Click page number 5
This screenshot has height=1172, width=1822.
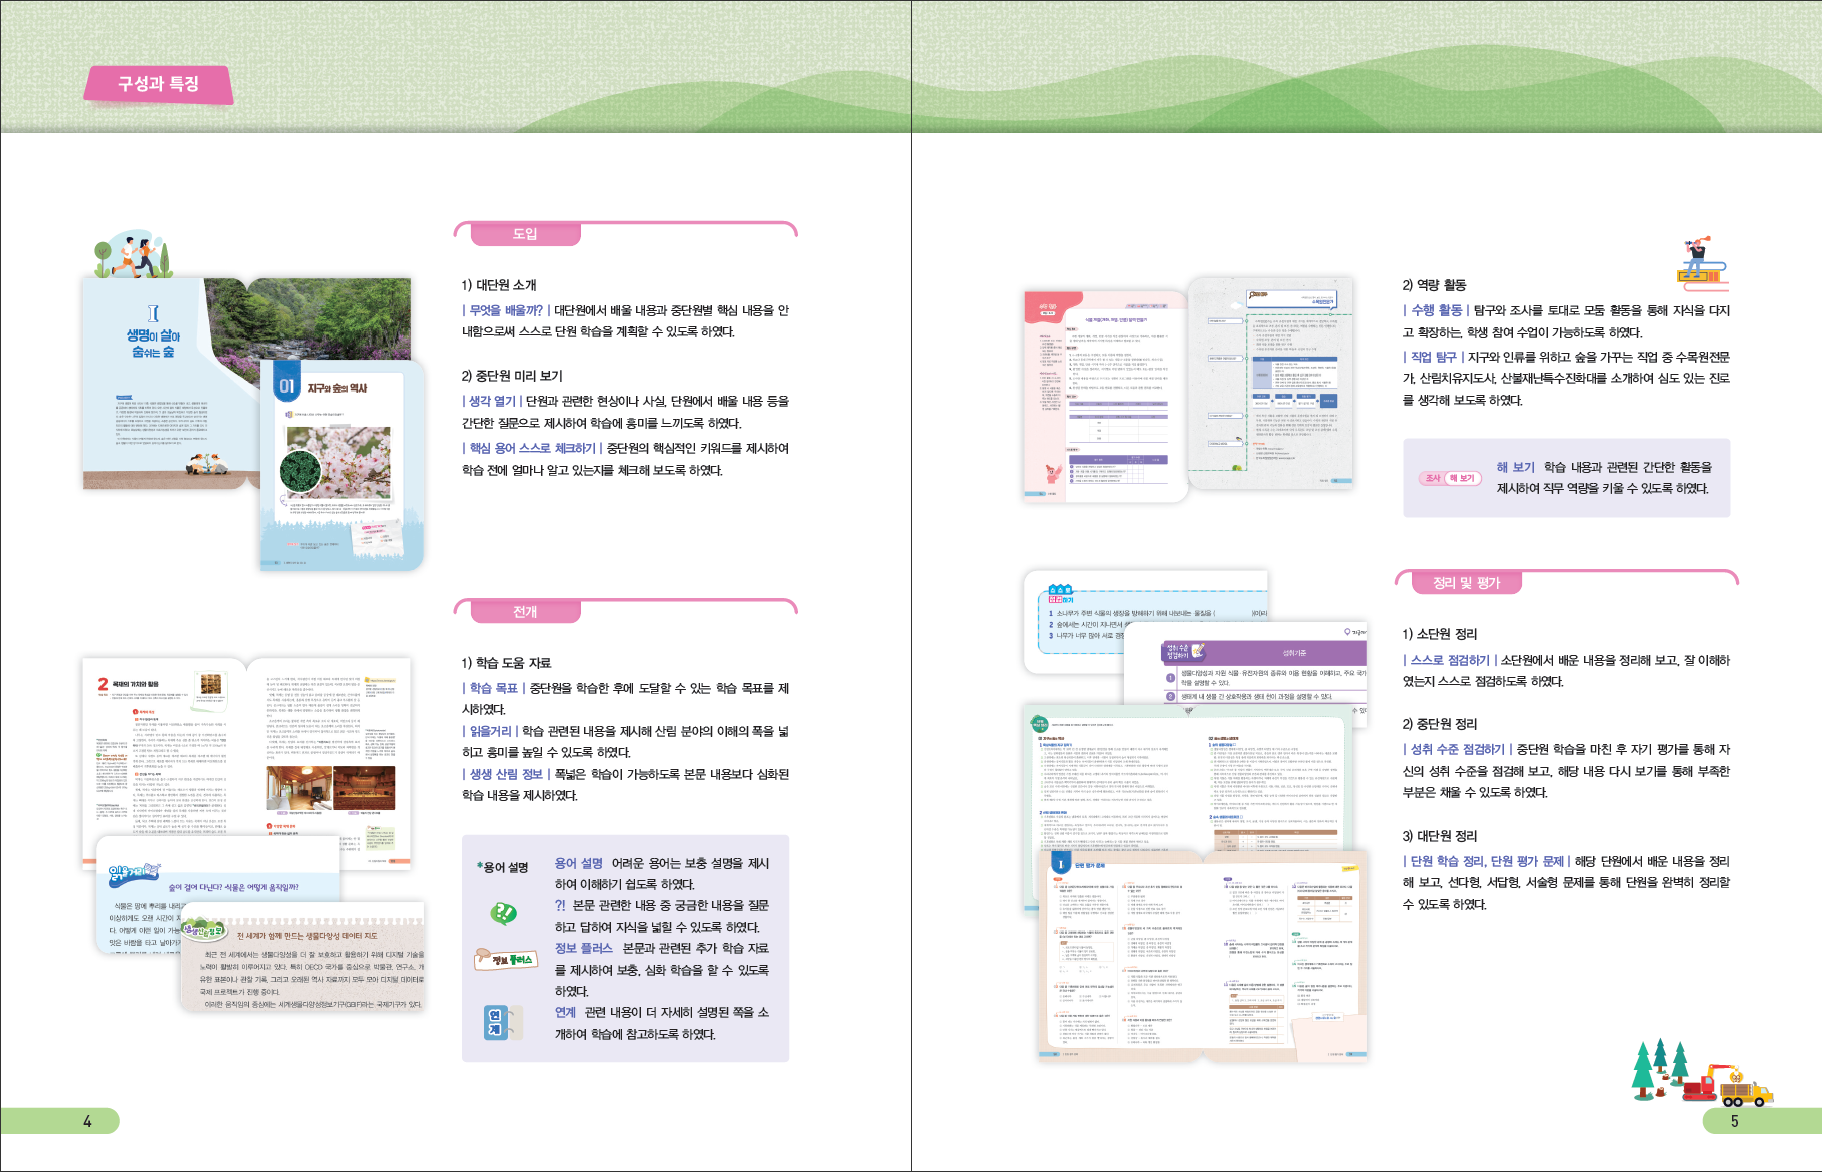[x=1735, y=1122]
